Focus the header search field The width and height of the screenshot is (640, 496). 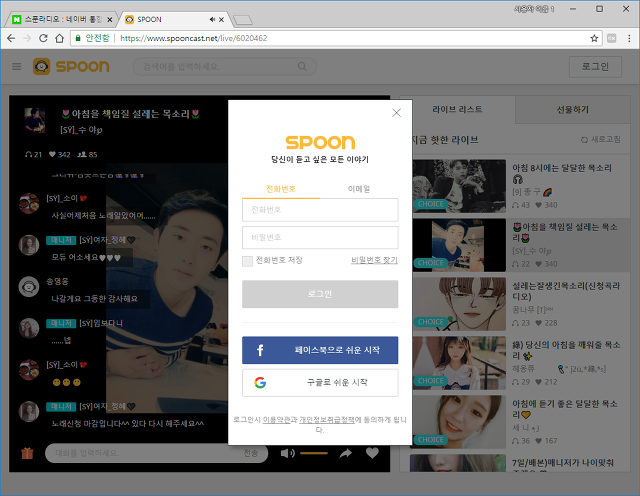(224, 67)
